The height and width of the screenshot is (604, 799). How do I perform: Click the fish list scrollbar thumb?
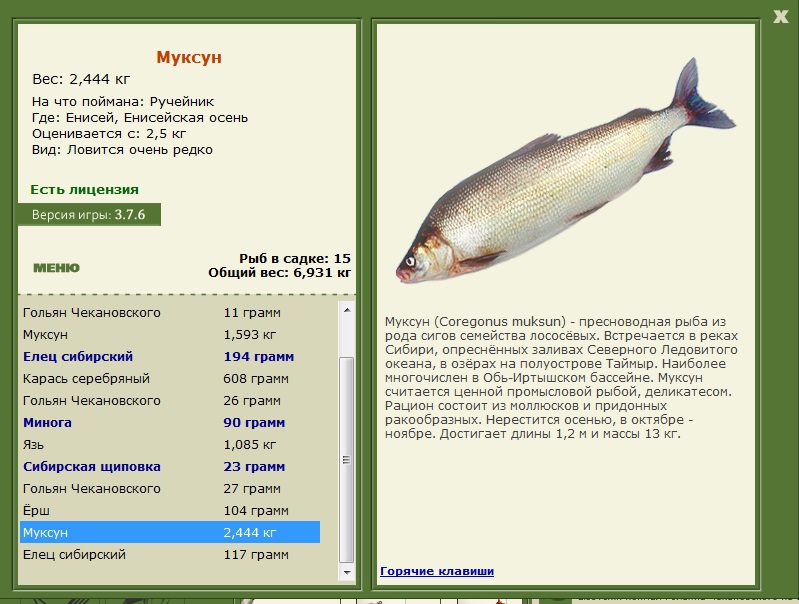coord(347,460)
